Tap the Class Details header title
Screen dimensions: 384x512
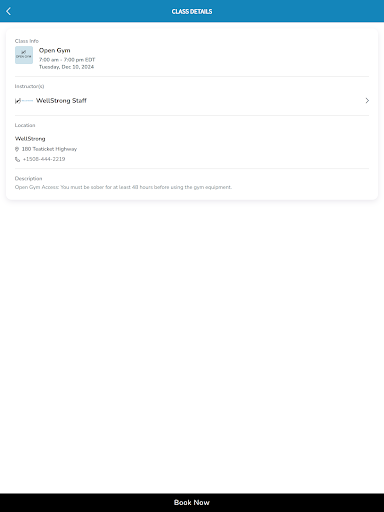point(192,11)
